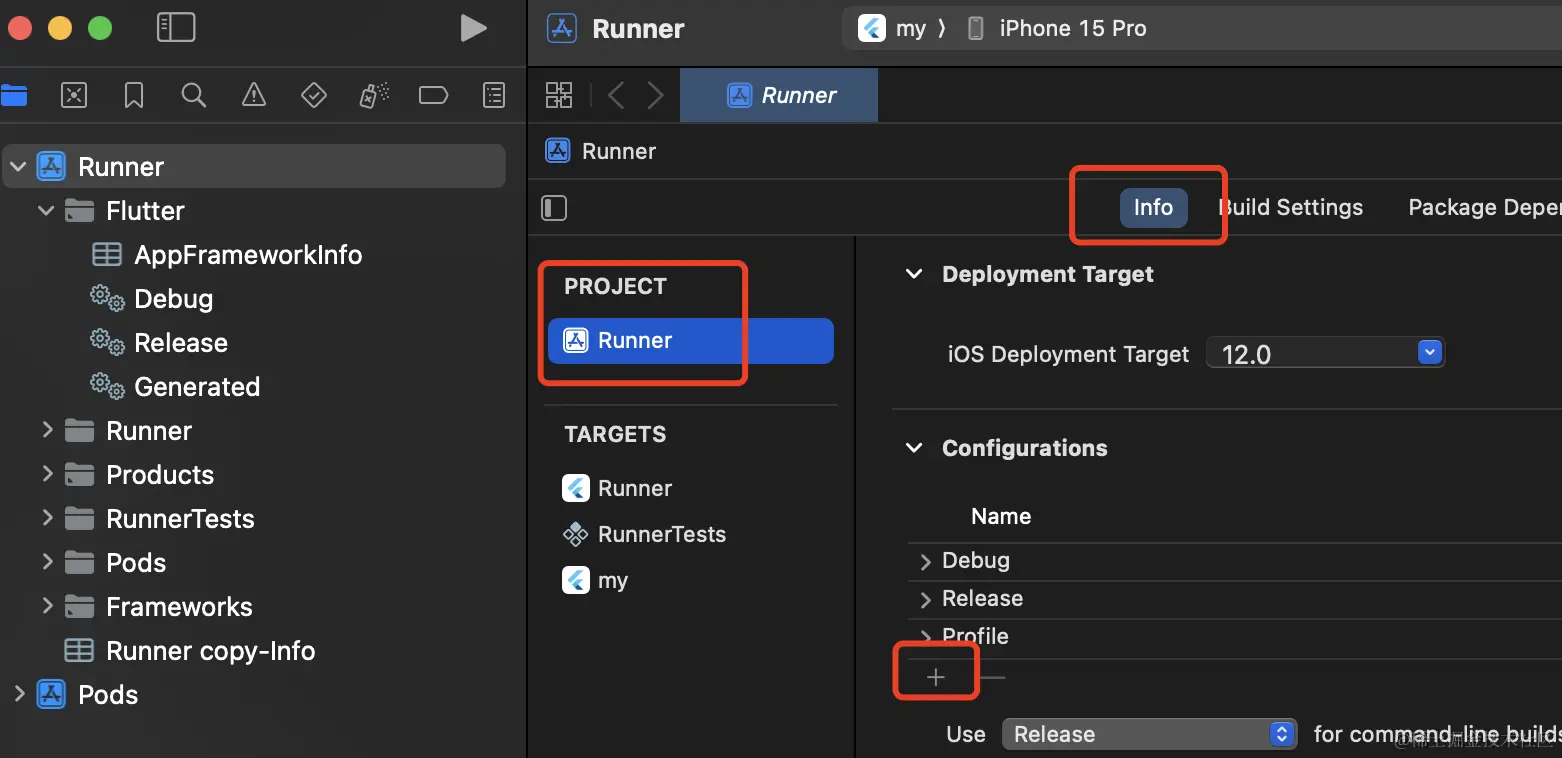Expand the Pods project at bottom
Image resolution: width=1562 pixels, height=758 pixels.
[x=18, y=694]
